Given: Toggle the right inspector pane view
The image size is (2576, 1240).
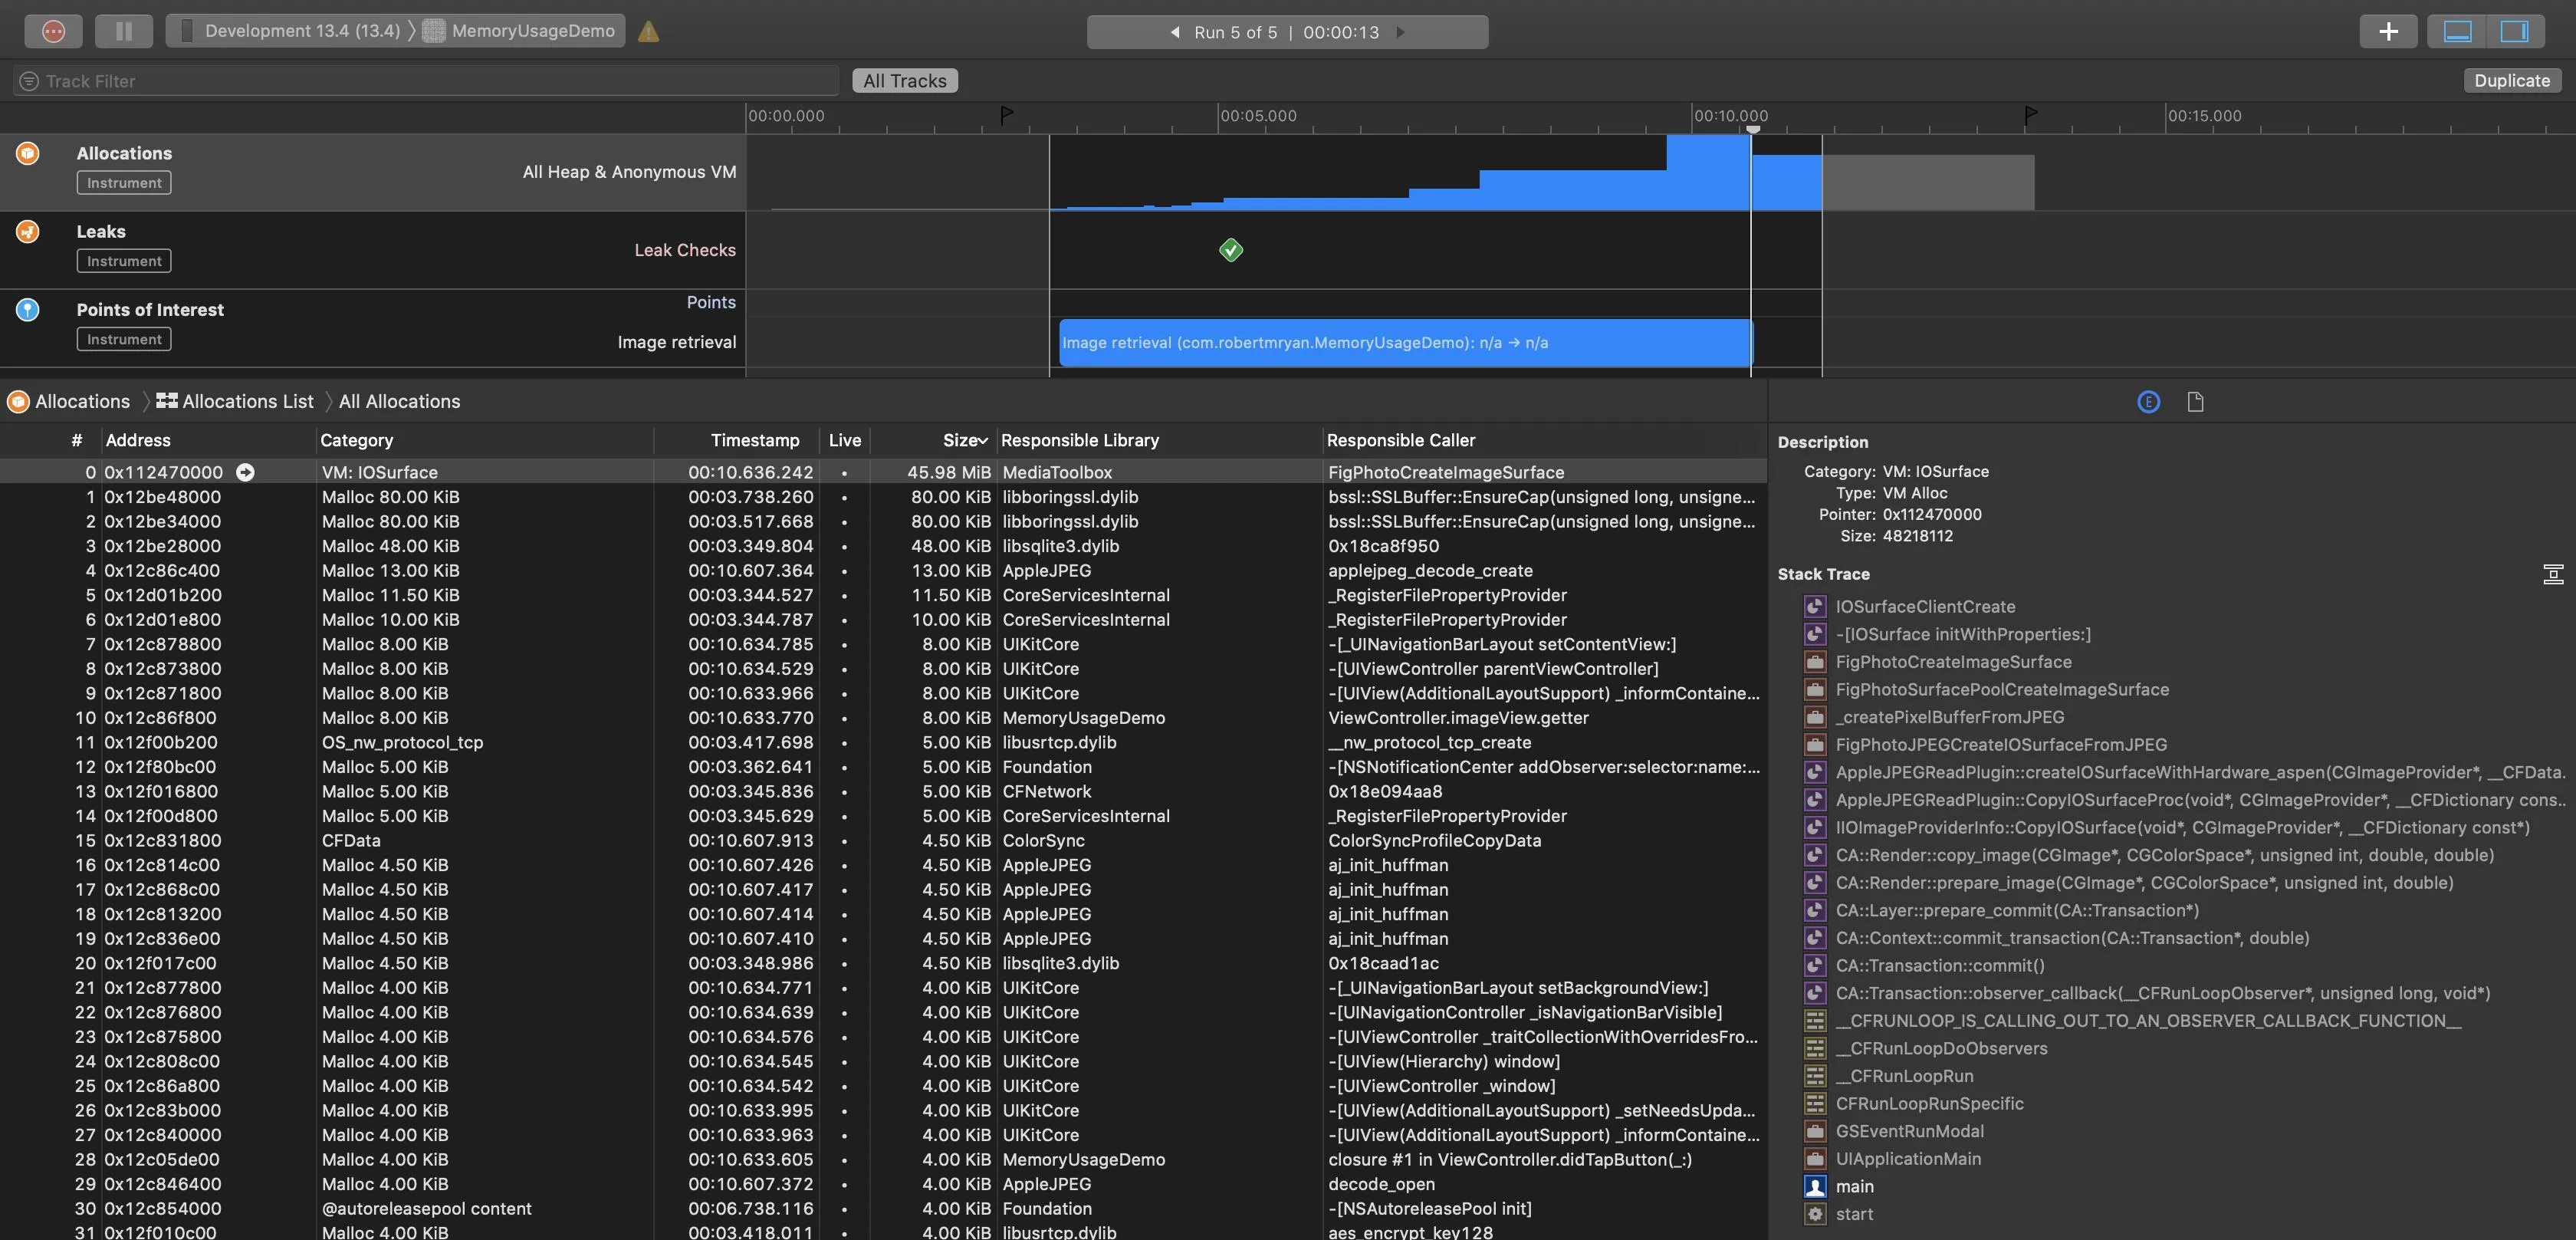Looking at the screenshot, I should coord(2513,31).
